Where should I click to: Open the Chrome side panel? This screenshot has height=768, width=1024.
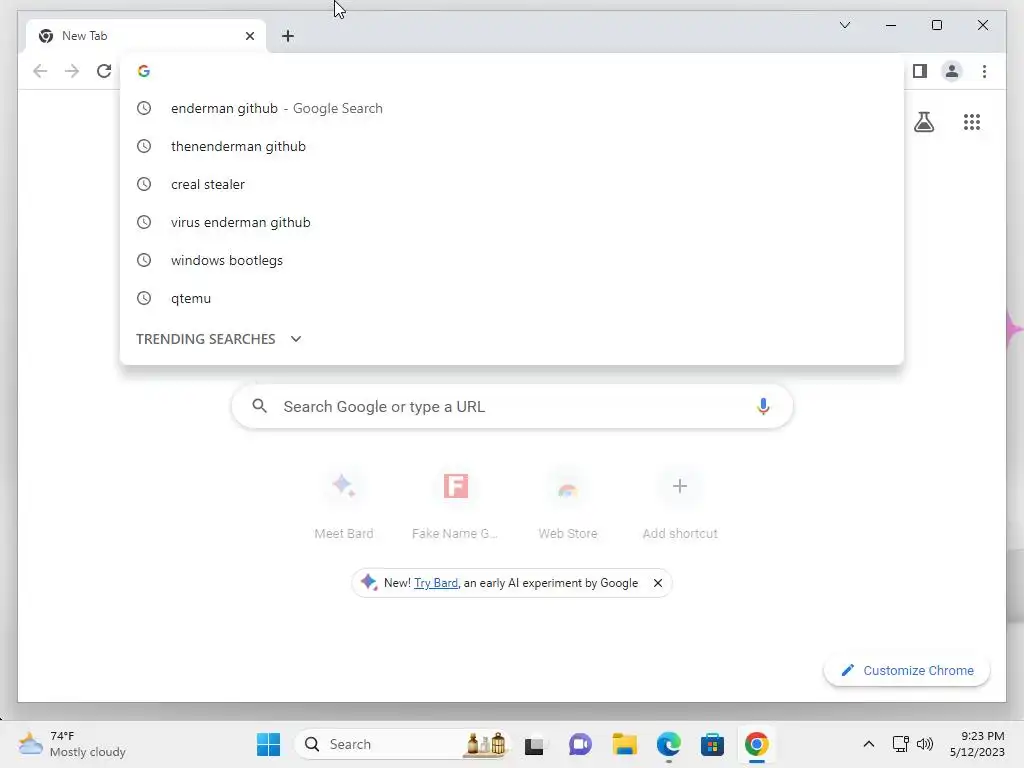920,71
